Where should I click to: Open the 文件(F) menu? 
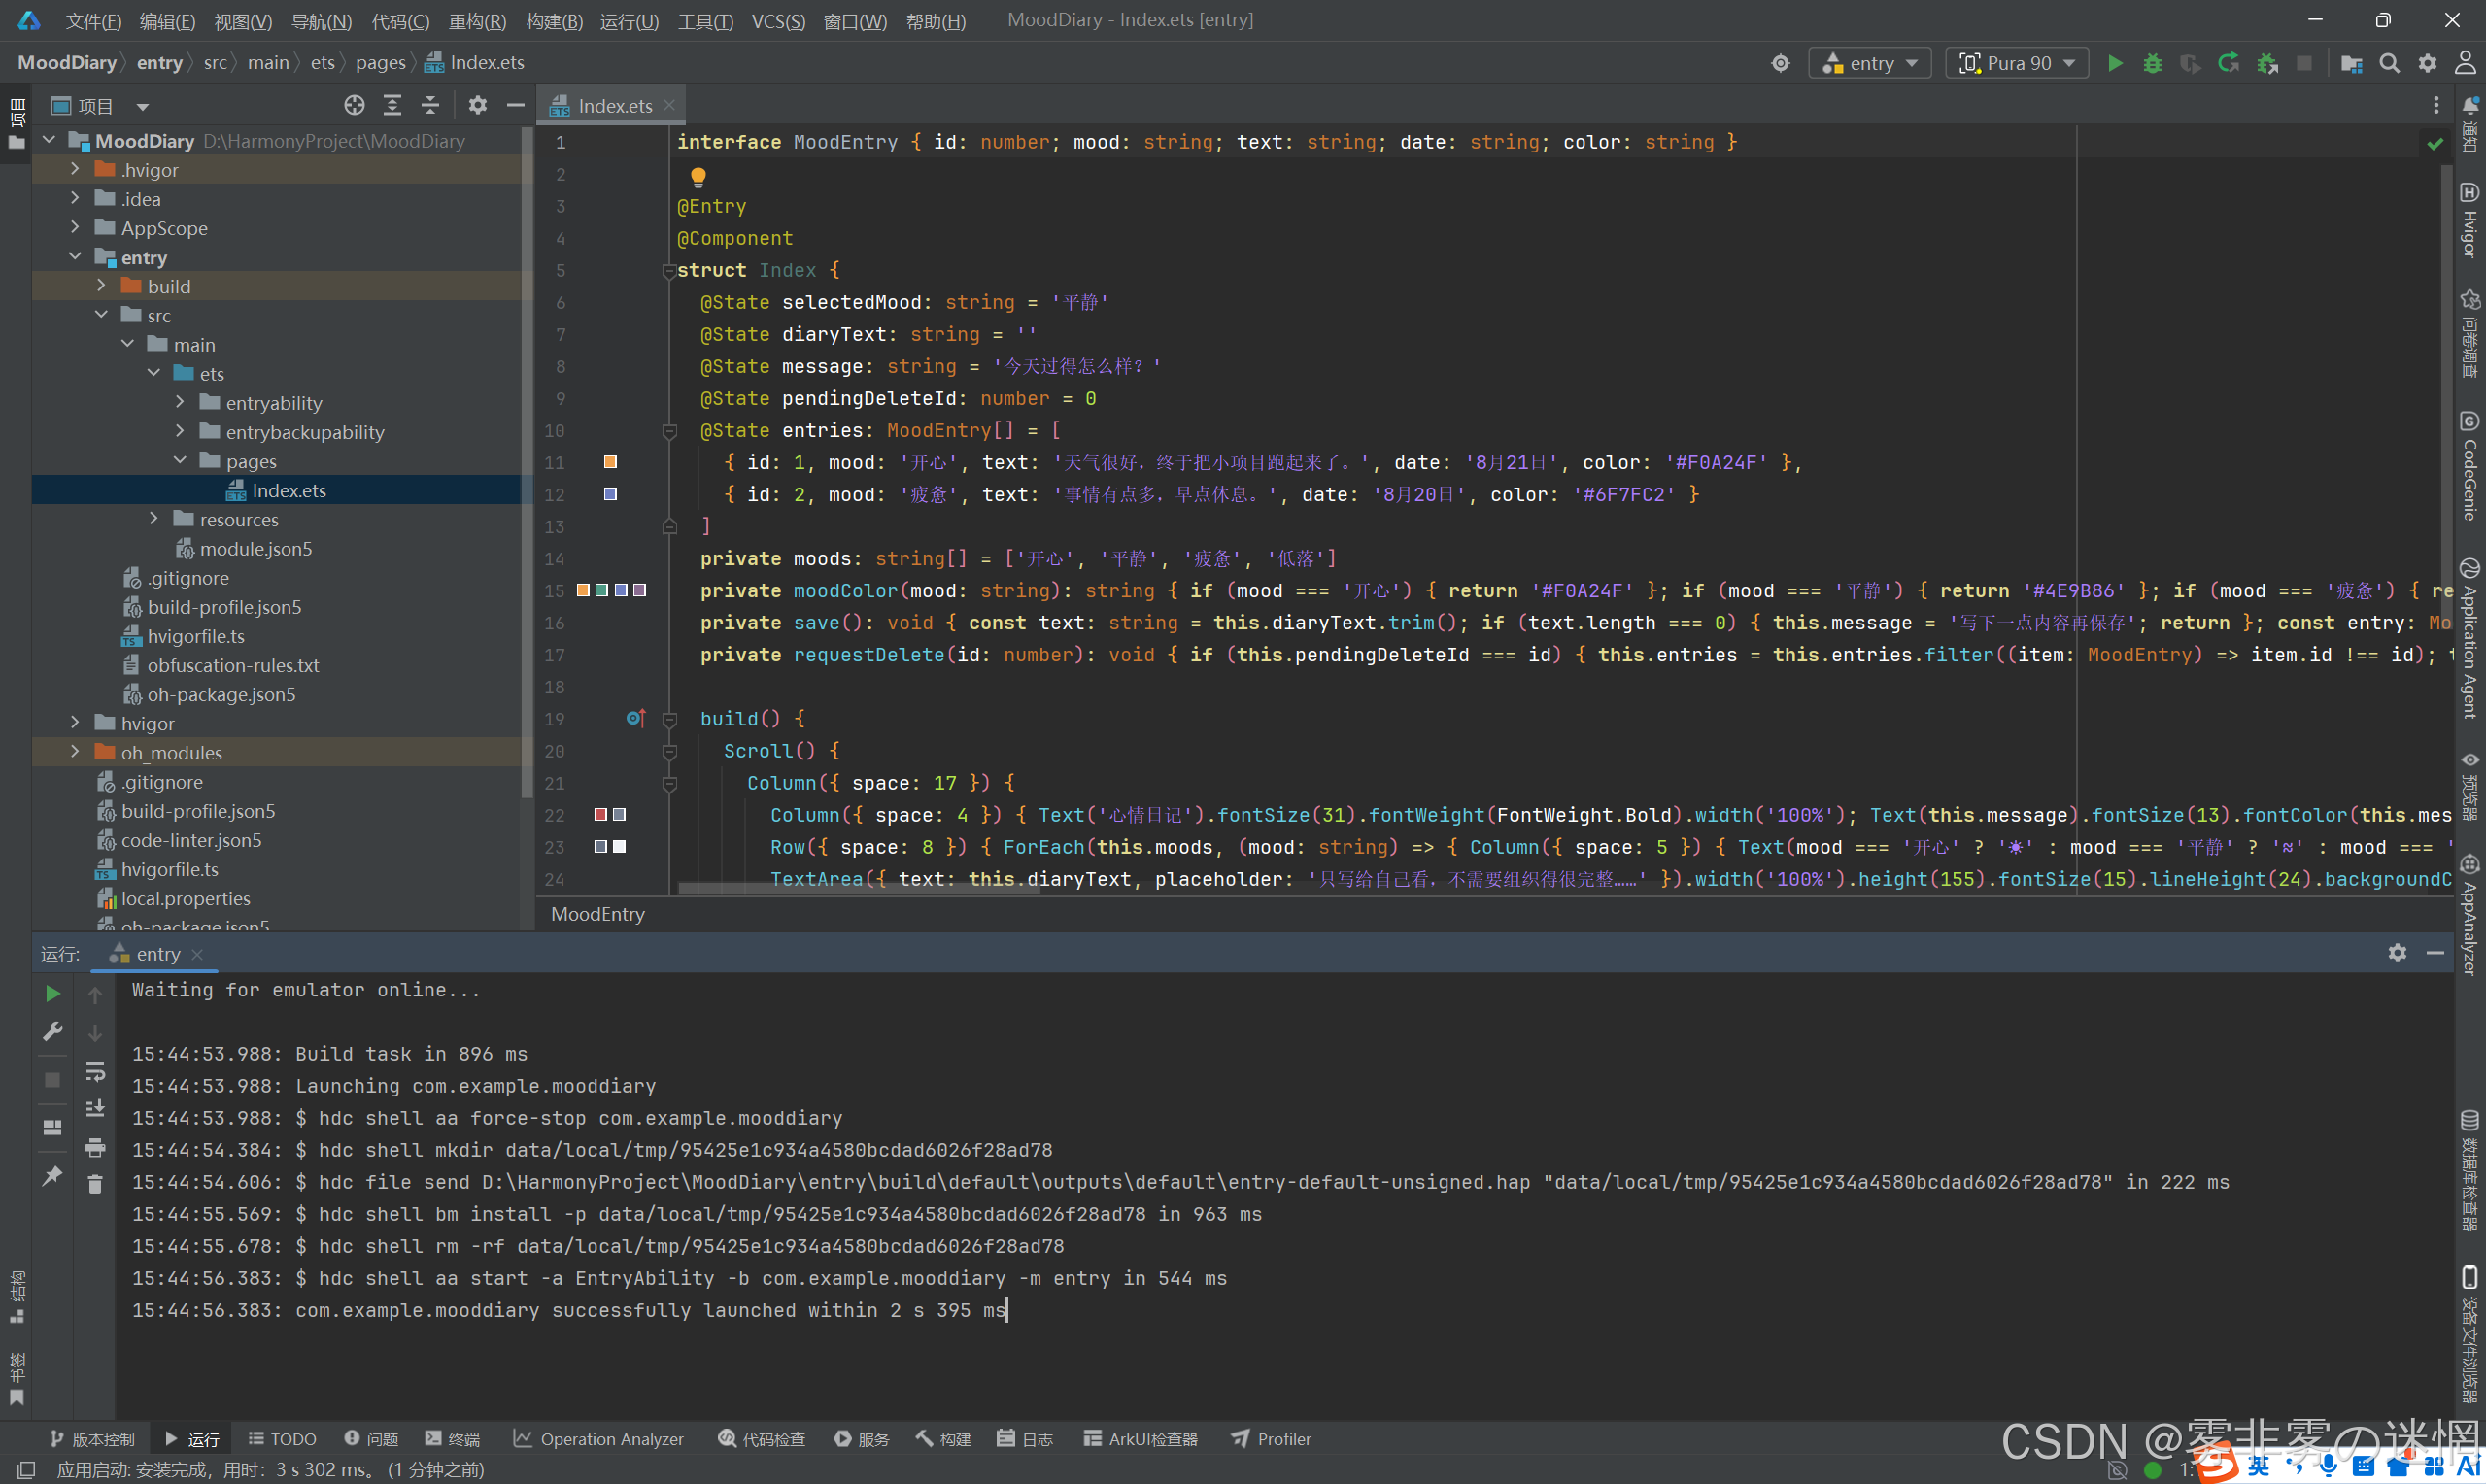coord(94,21)
